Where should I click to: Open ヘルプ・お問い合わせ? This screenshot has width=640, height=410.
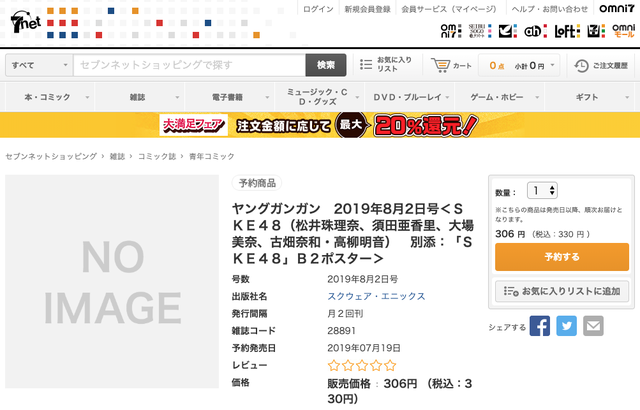(x=550, y=9)
